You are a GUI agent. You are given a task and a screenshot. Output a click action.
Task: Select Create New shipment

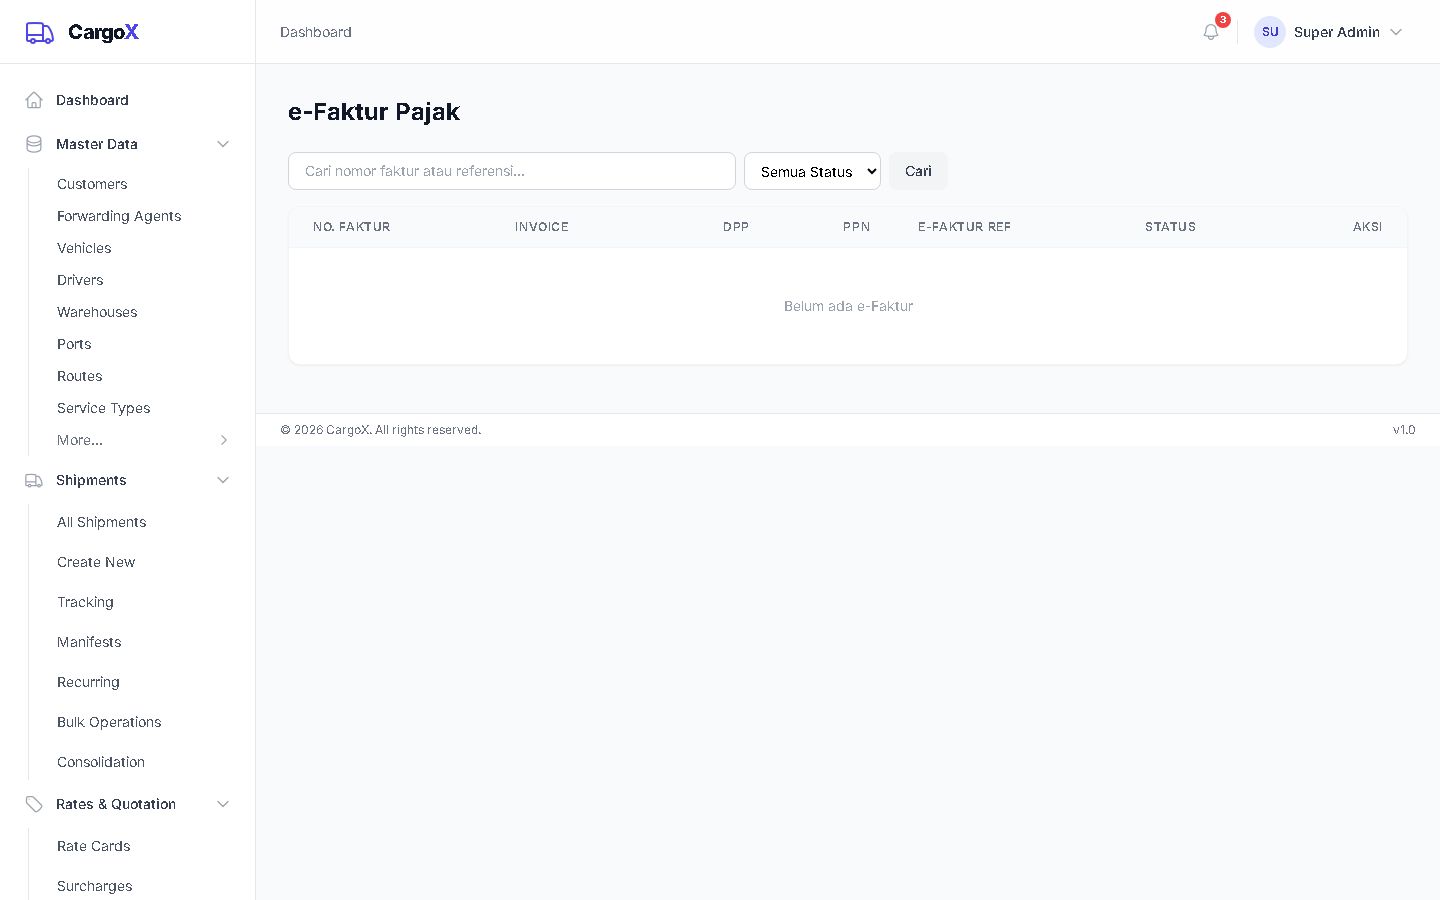(96, 562)
